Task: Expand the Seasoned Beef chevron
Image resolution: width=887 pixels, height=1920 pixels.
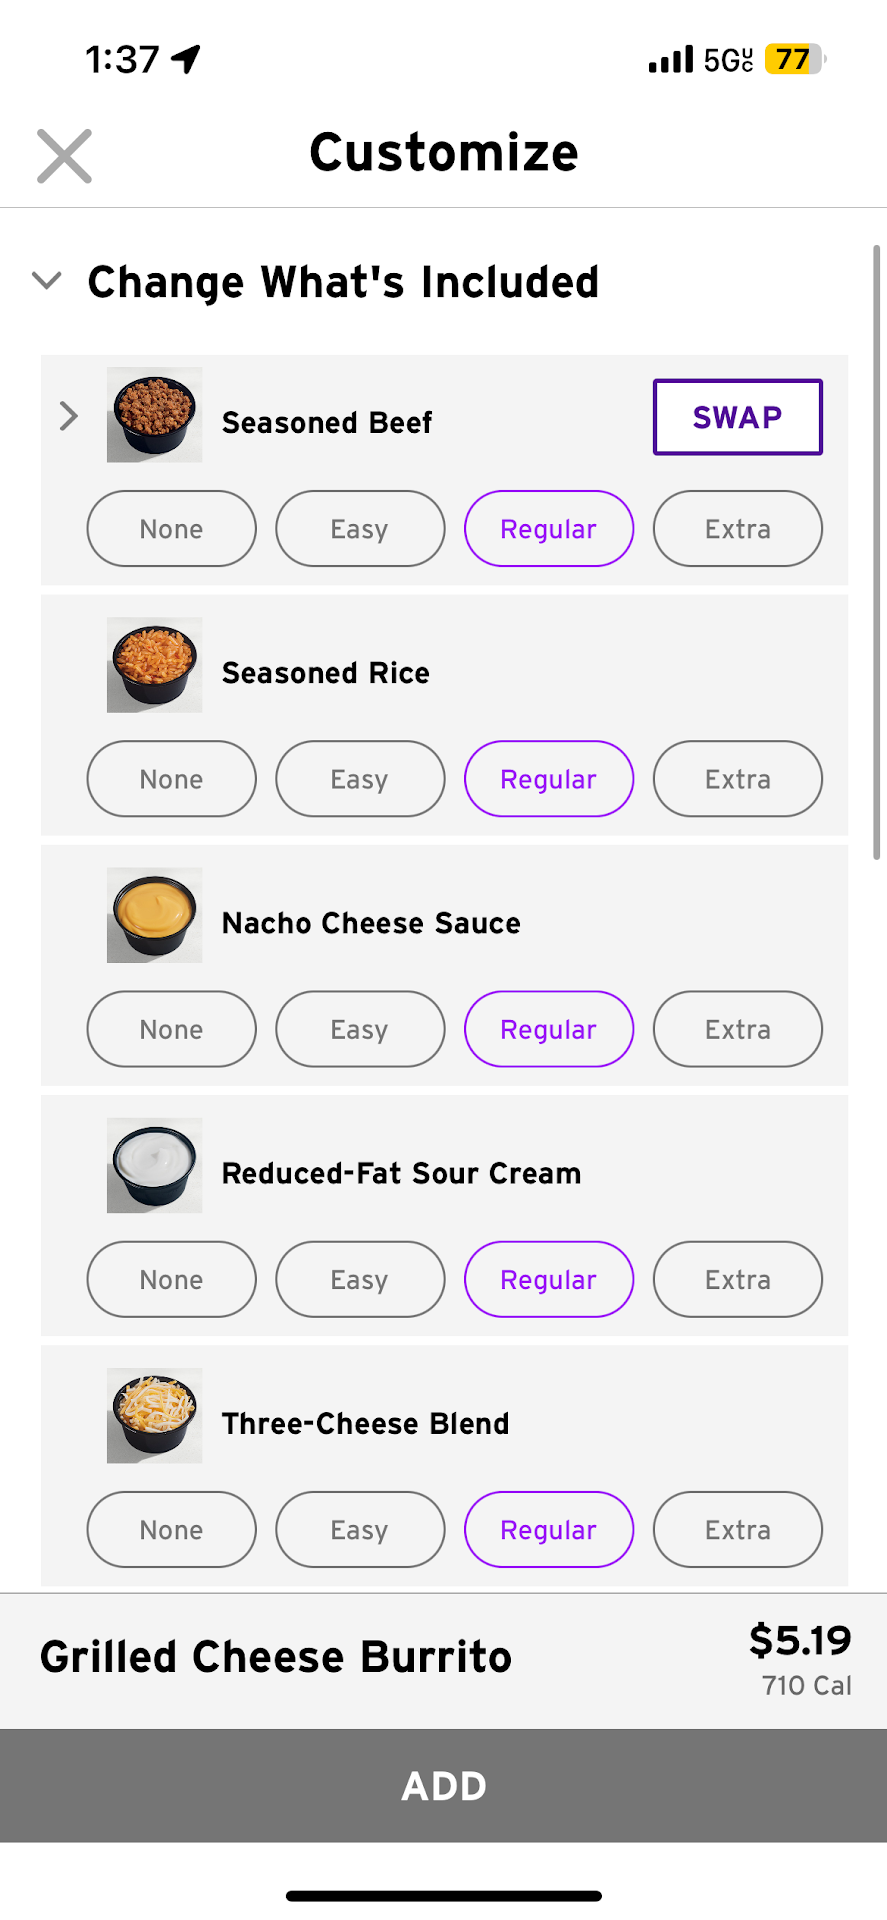Action: [68, 416]
